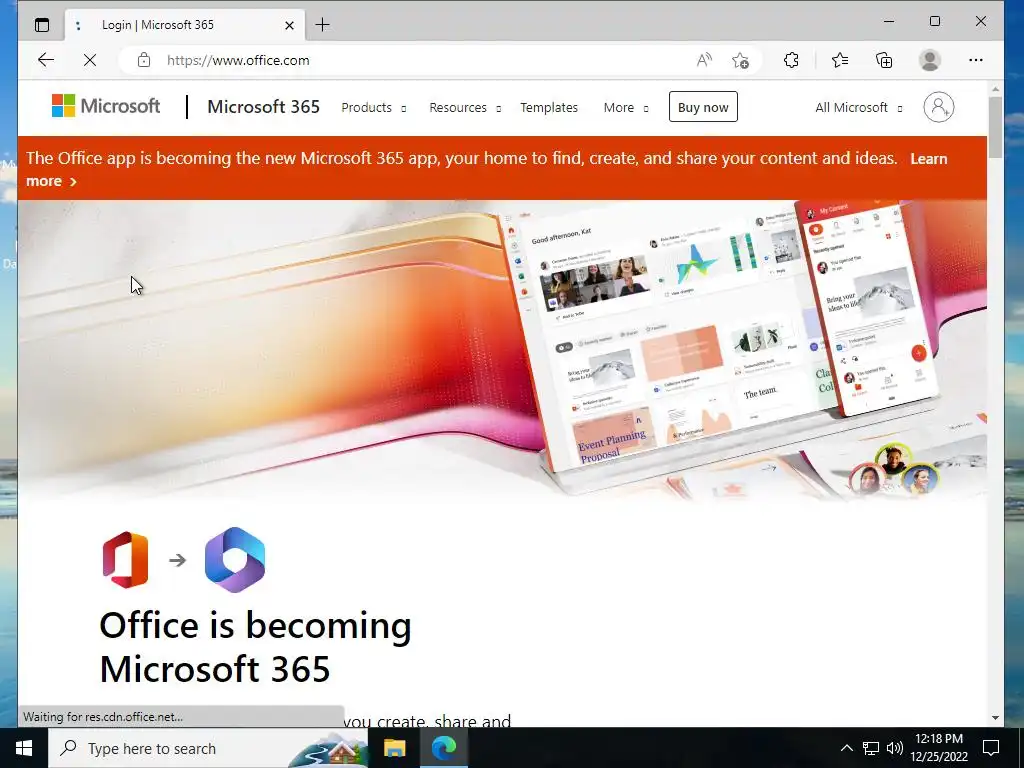Select the Login | Microsoft 365 tab

point(185,25)
